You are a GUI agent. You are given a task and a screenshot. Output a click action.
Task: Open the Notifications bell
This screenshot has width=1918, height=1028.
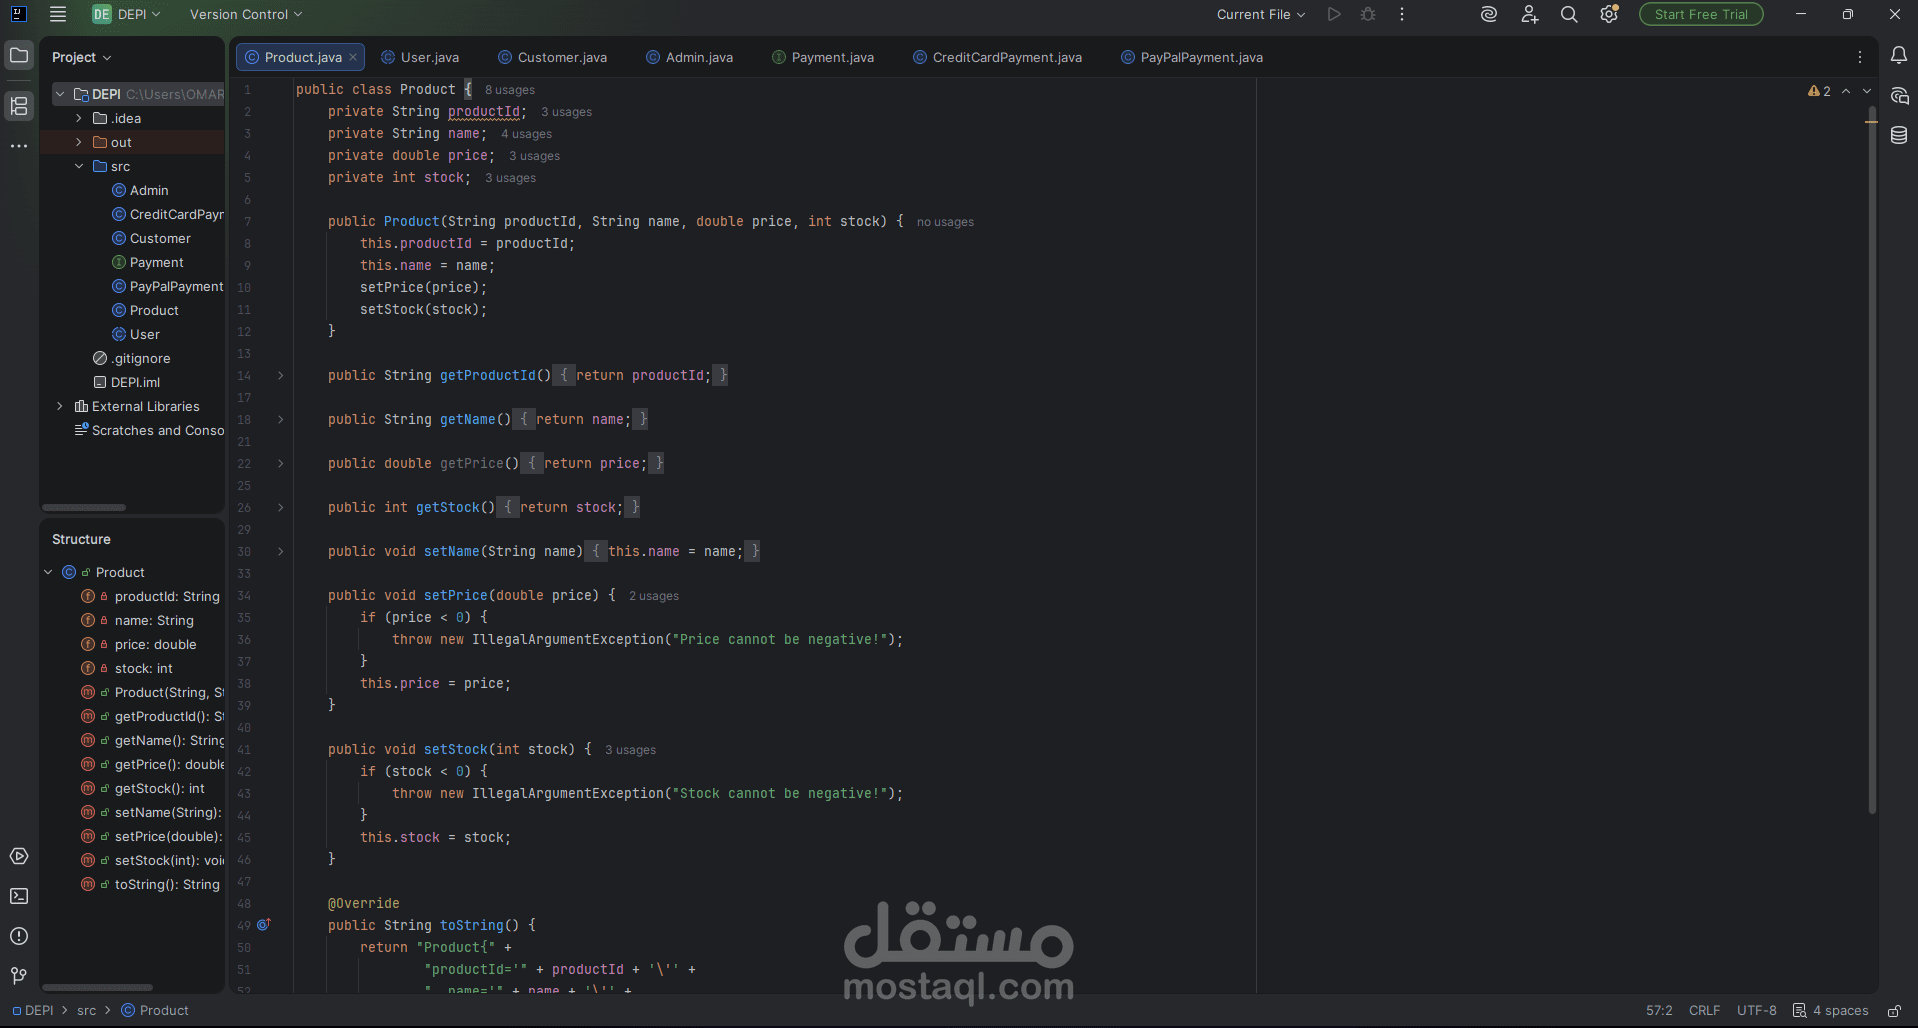pos(1899,56)
